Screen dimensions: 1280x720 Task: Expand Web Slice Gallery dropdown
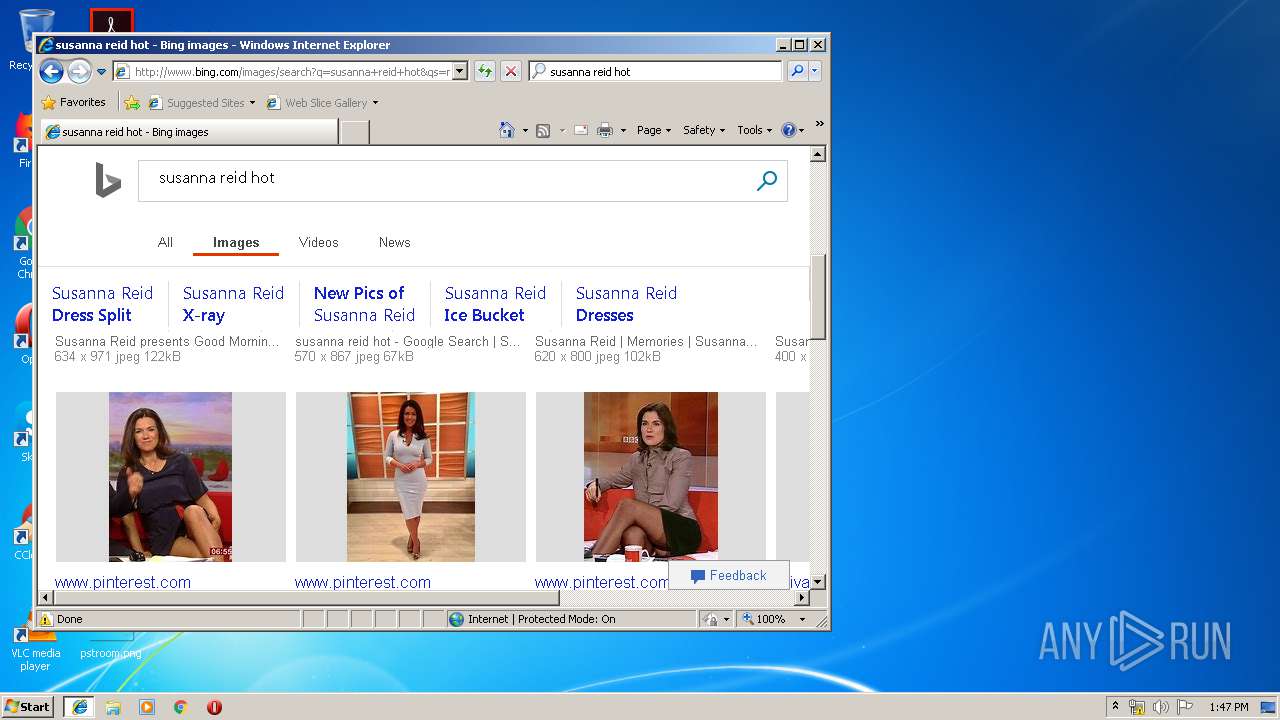(376, 103)
